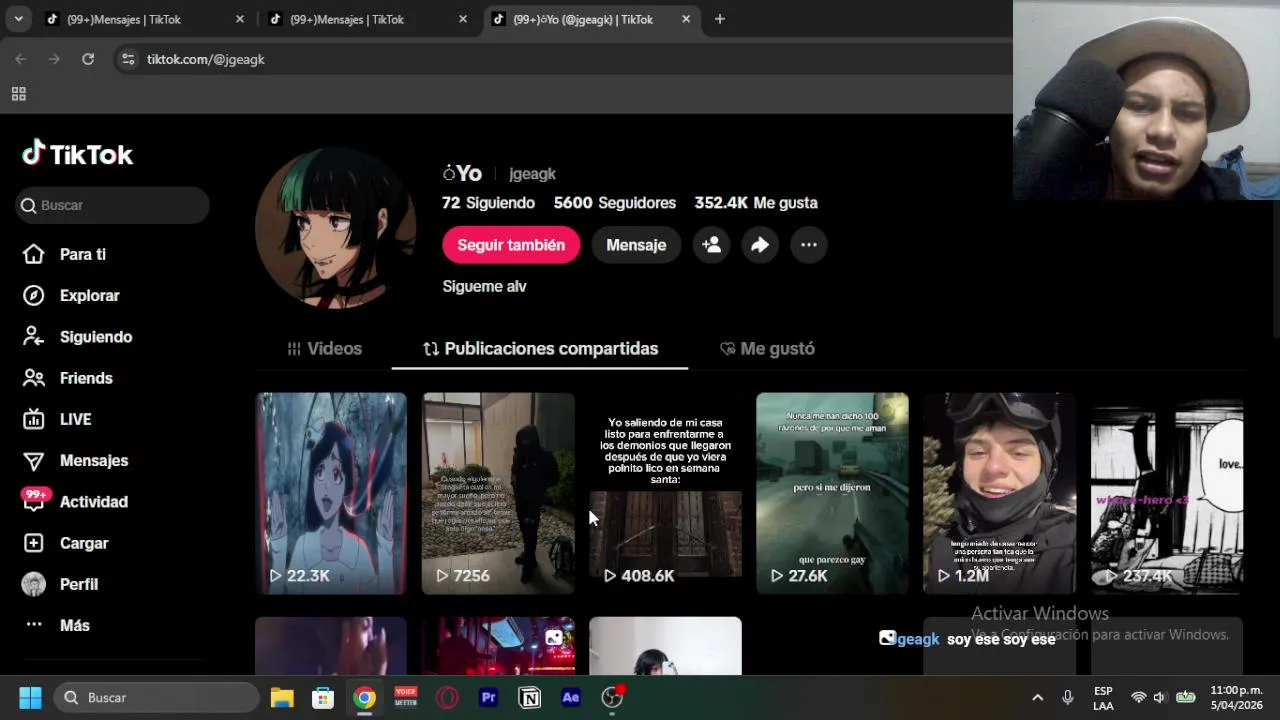The image size is (1280, 720).
Task: Switch to the Me gustó tab
Action: point(767,349)
